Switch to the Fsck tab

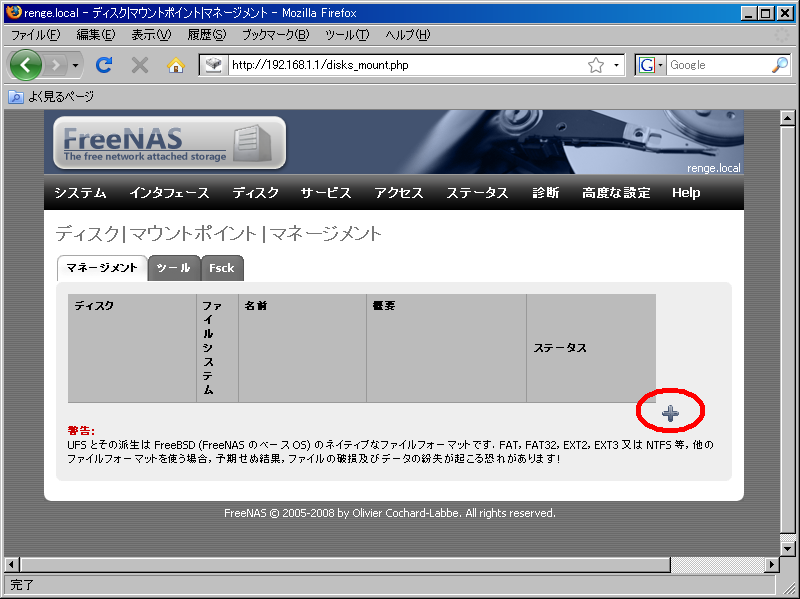point(221,268)
